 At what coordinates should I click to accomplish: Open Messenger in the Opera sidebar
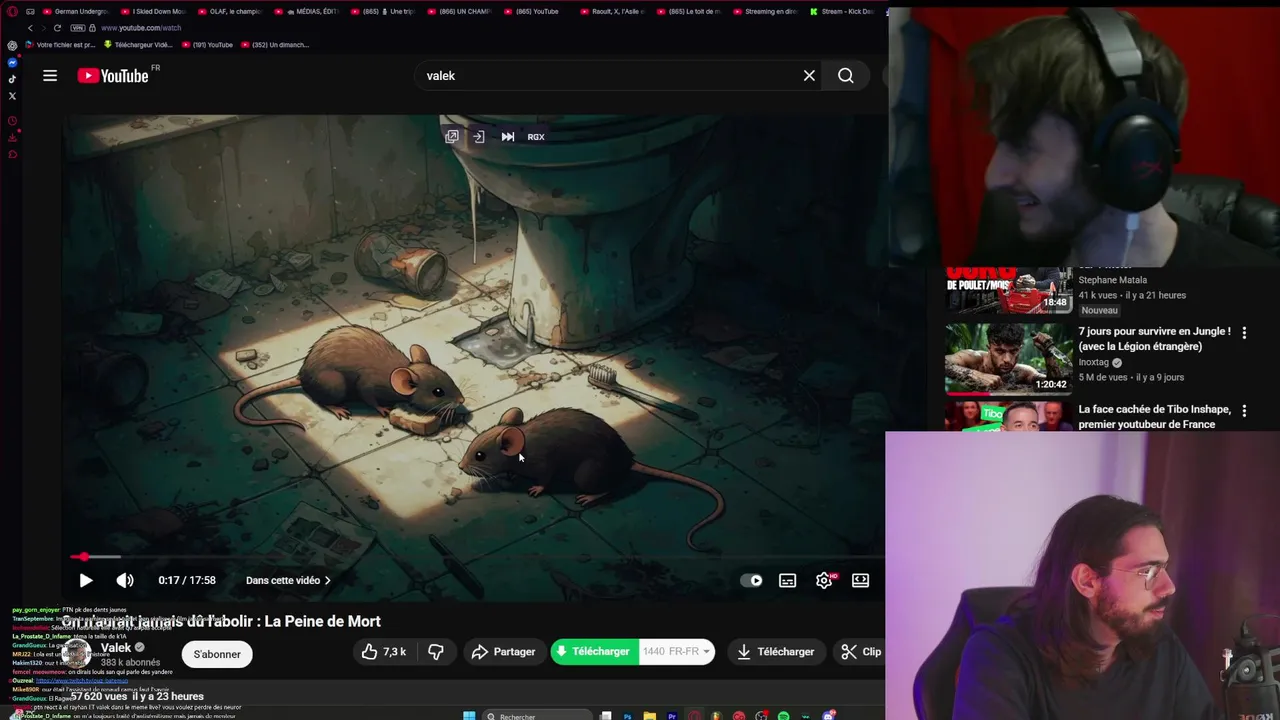pos(12,63)
